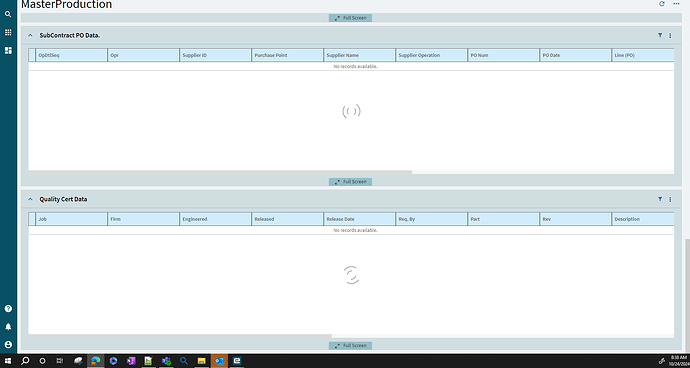The height and width of the screenshot is (368, 690).
Task: Open the notifications bell icon
Action: coord(8,327)
